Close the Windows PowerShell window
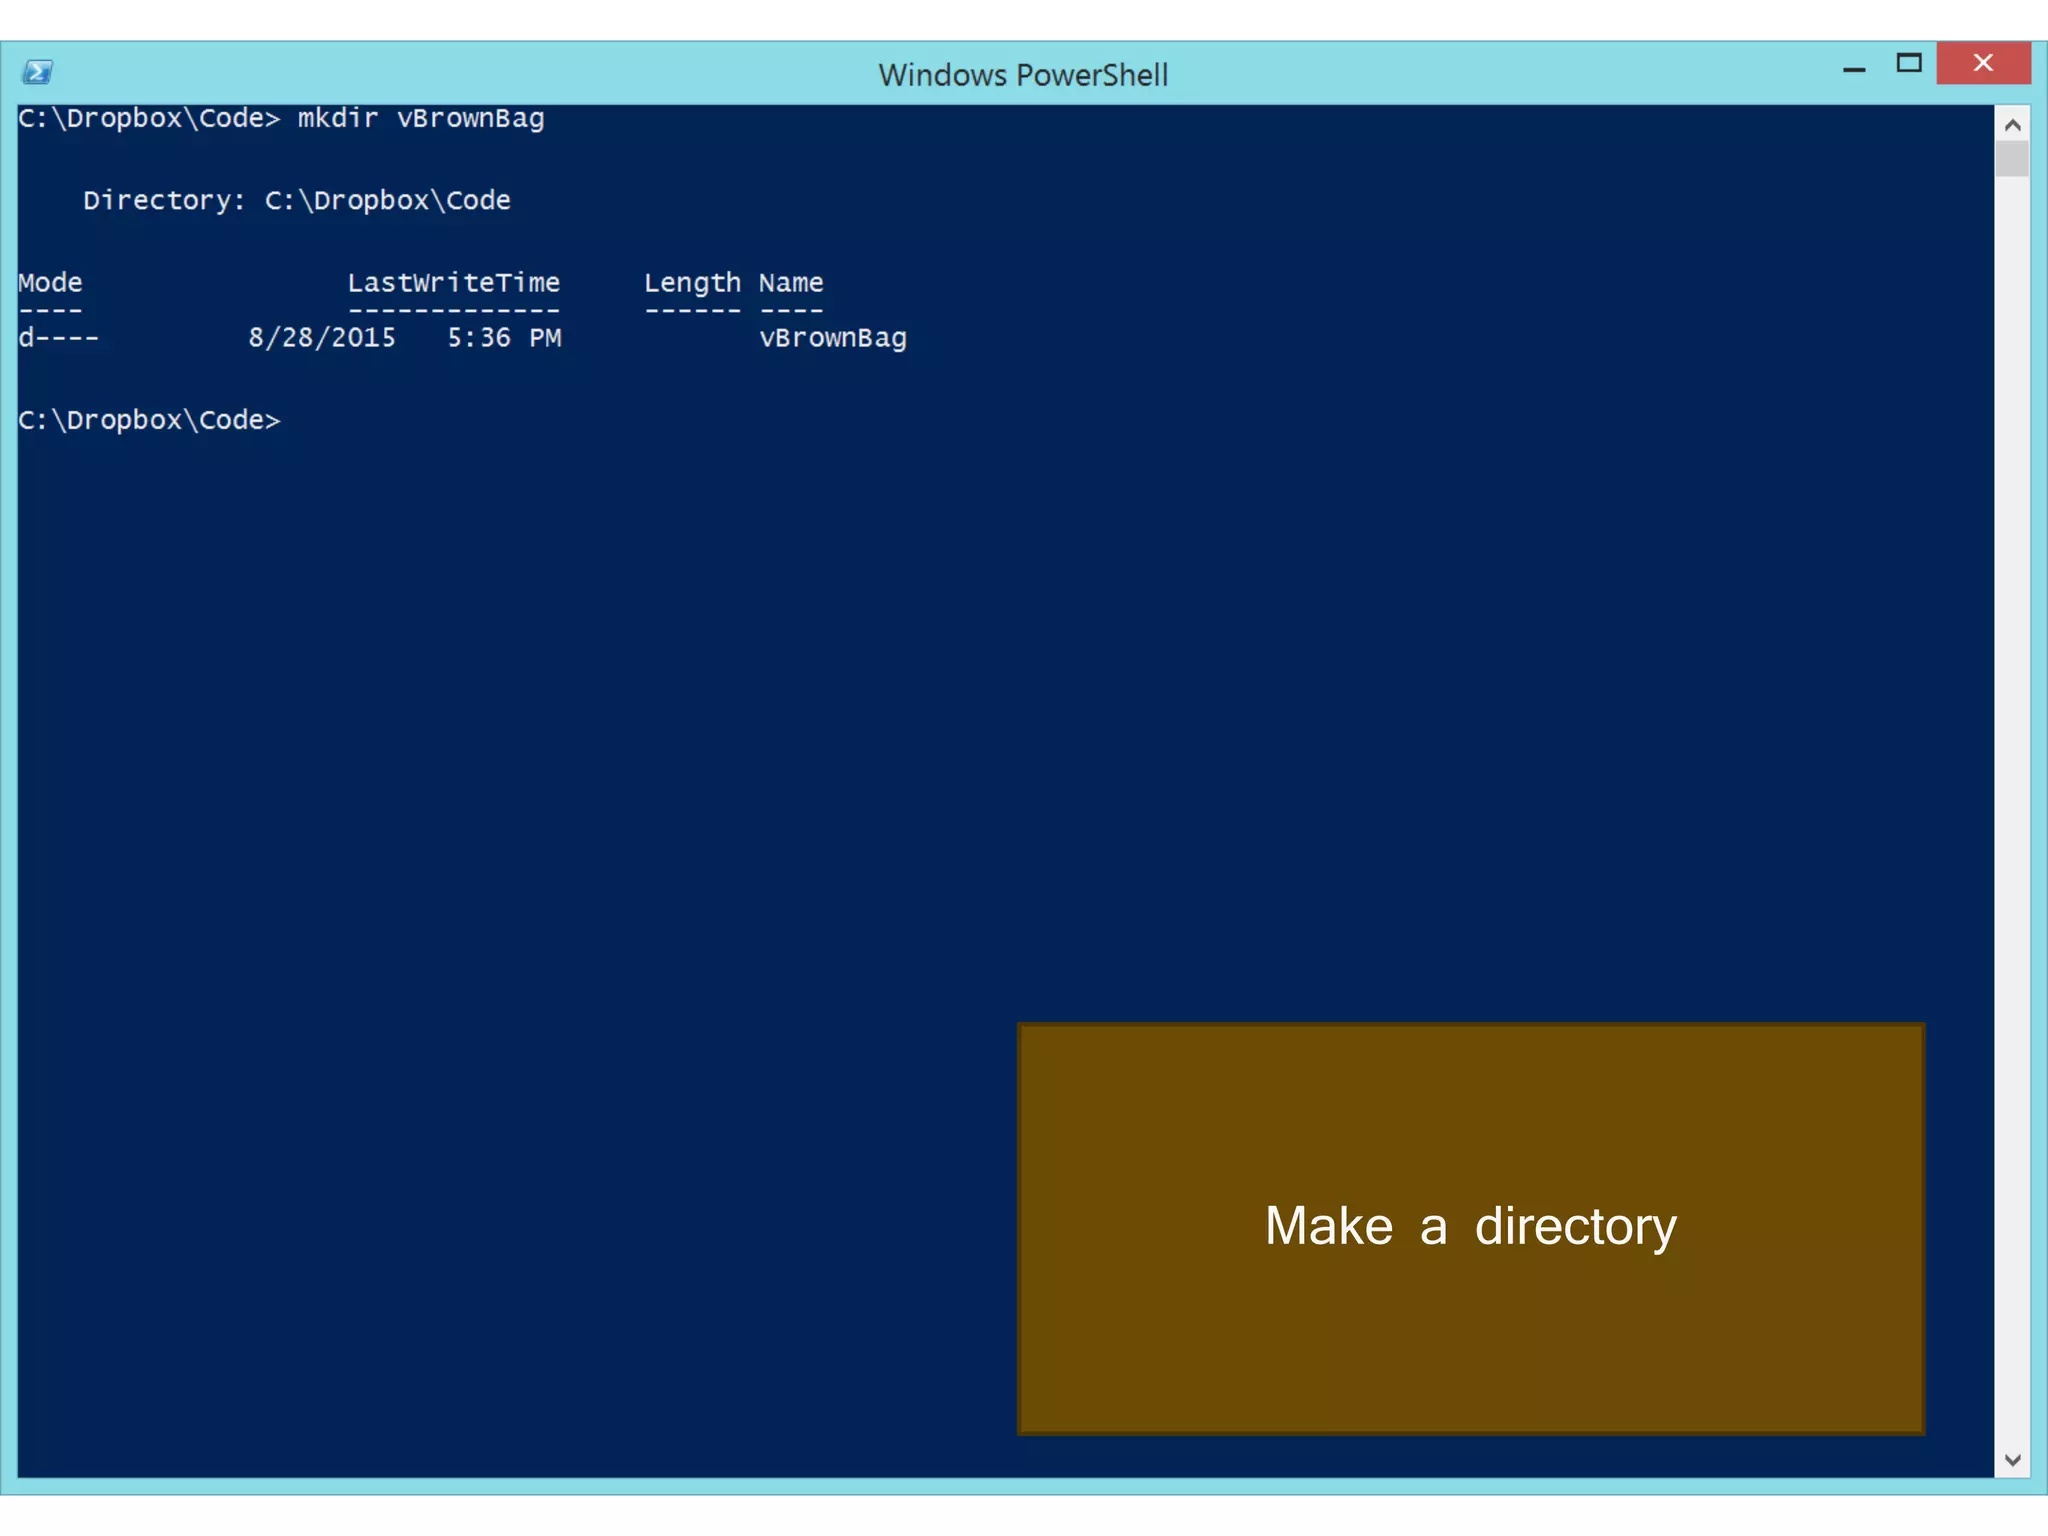2048x1536 pixels. point(1983,63)
